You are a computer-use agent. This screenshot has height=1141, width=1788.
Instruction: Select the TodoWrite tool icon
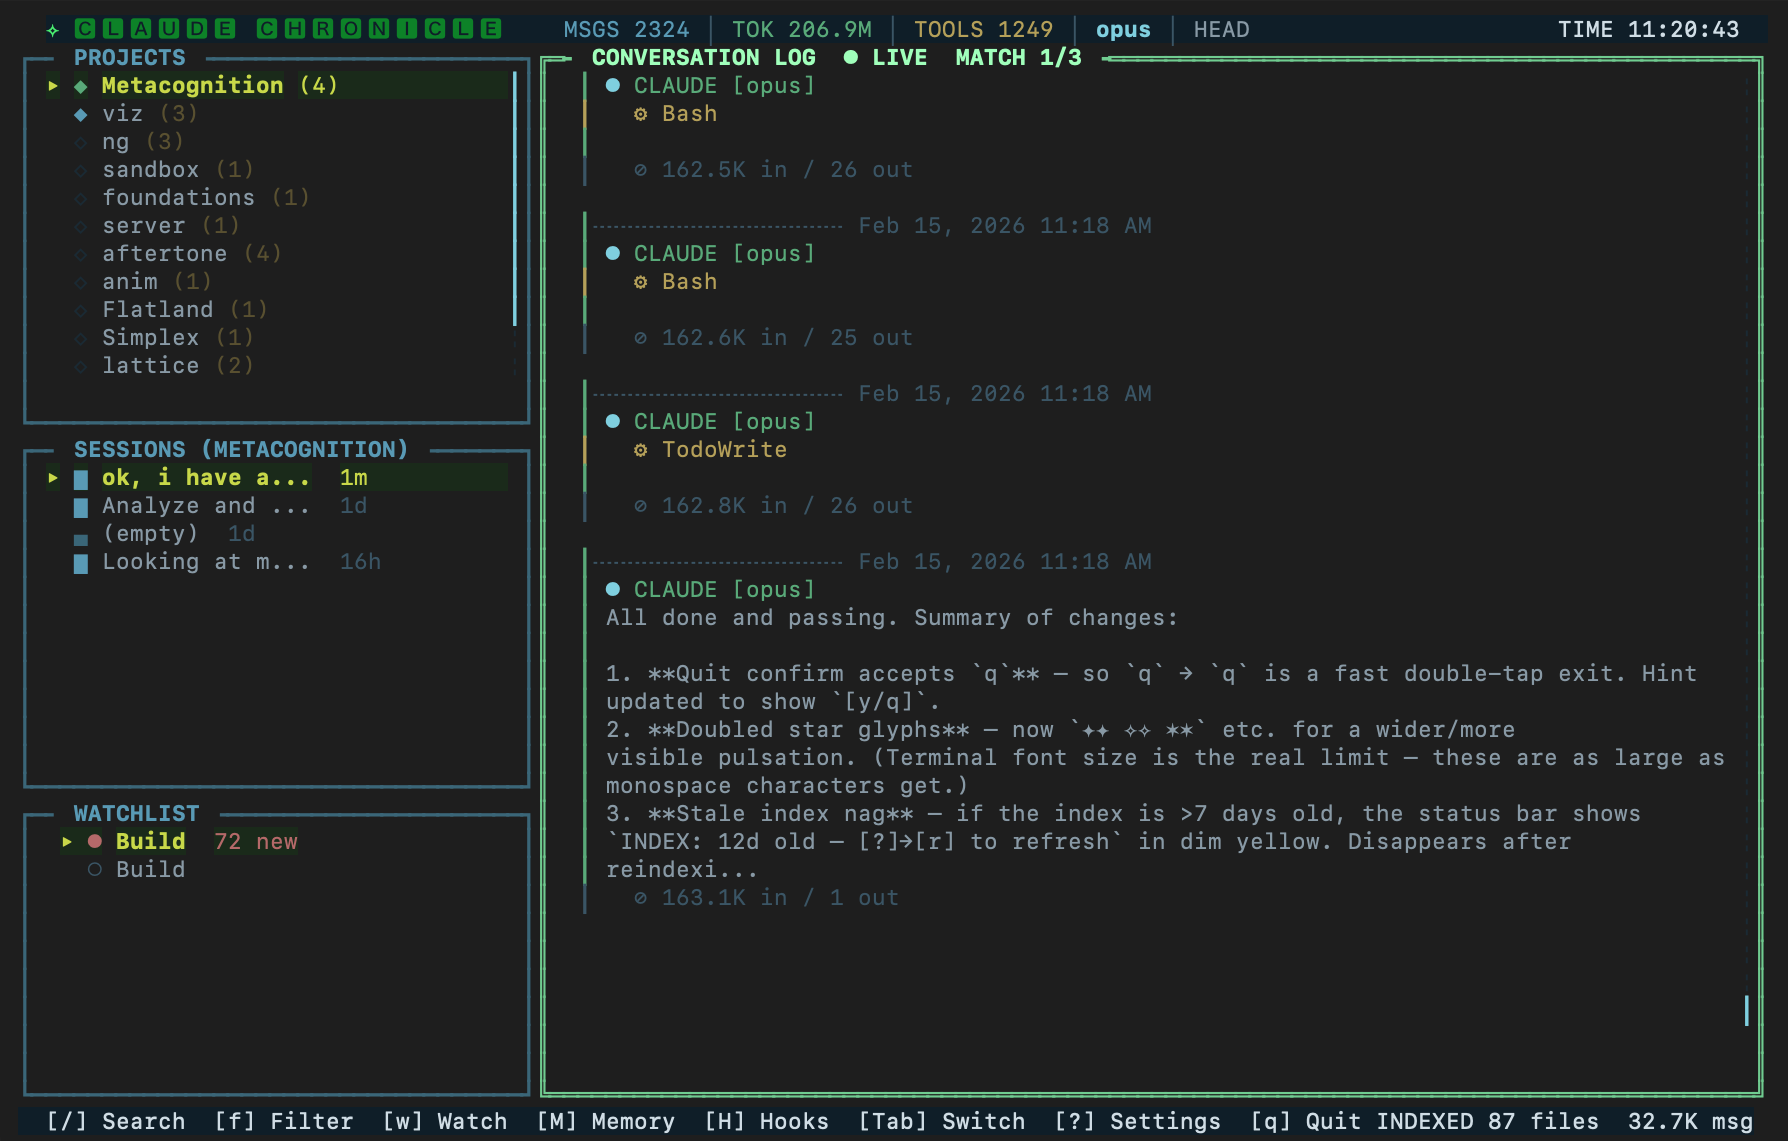click(x=640, y=450)
